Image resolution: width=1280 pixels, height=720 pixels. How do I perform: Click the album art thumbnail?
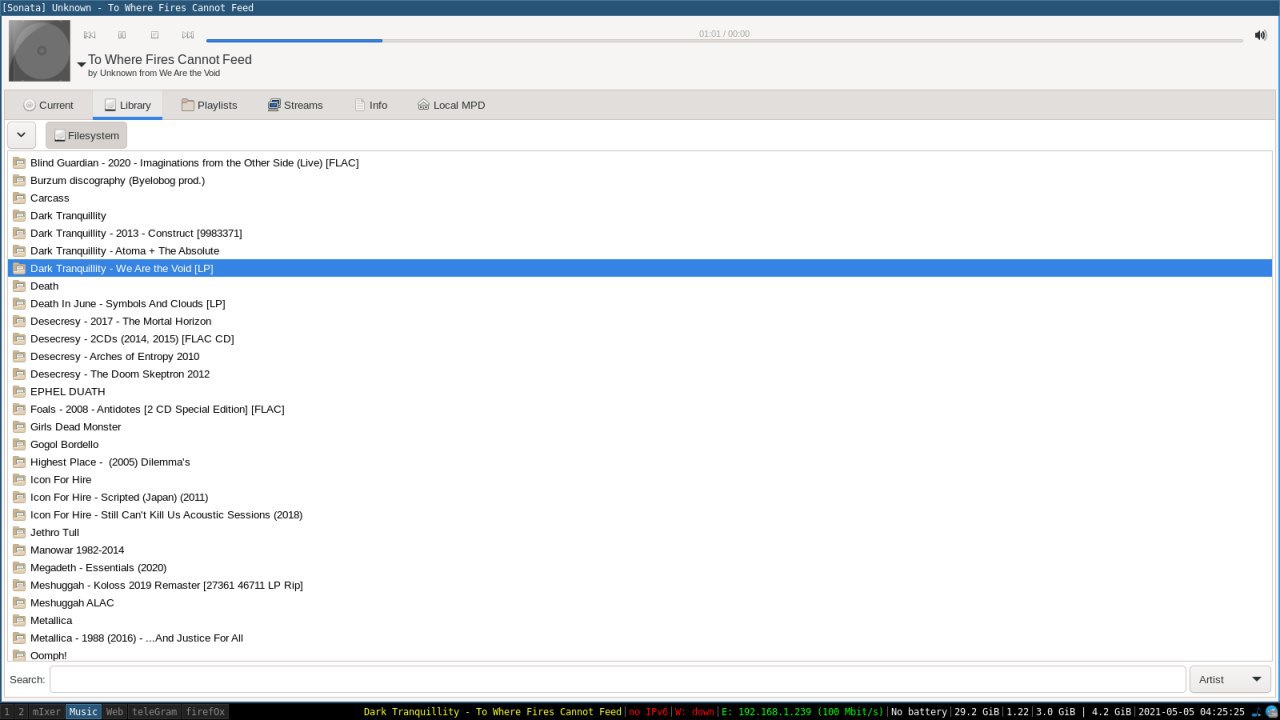[40, 51]
